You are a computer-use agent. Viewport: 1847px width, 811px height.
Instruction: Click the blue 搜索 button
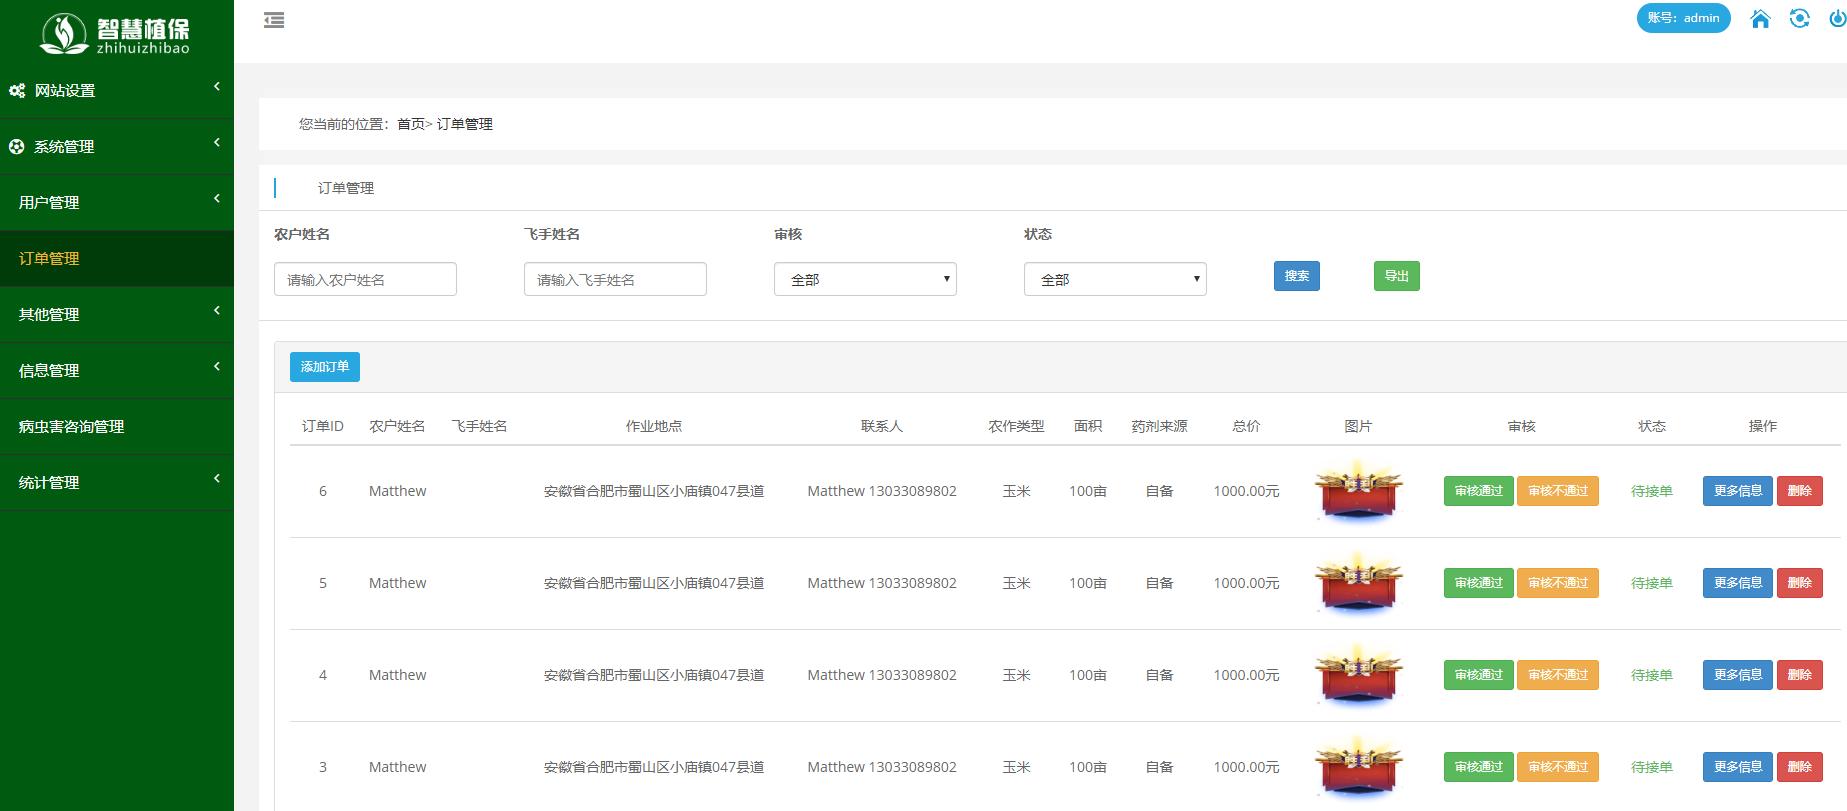[1296, 276]
